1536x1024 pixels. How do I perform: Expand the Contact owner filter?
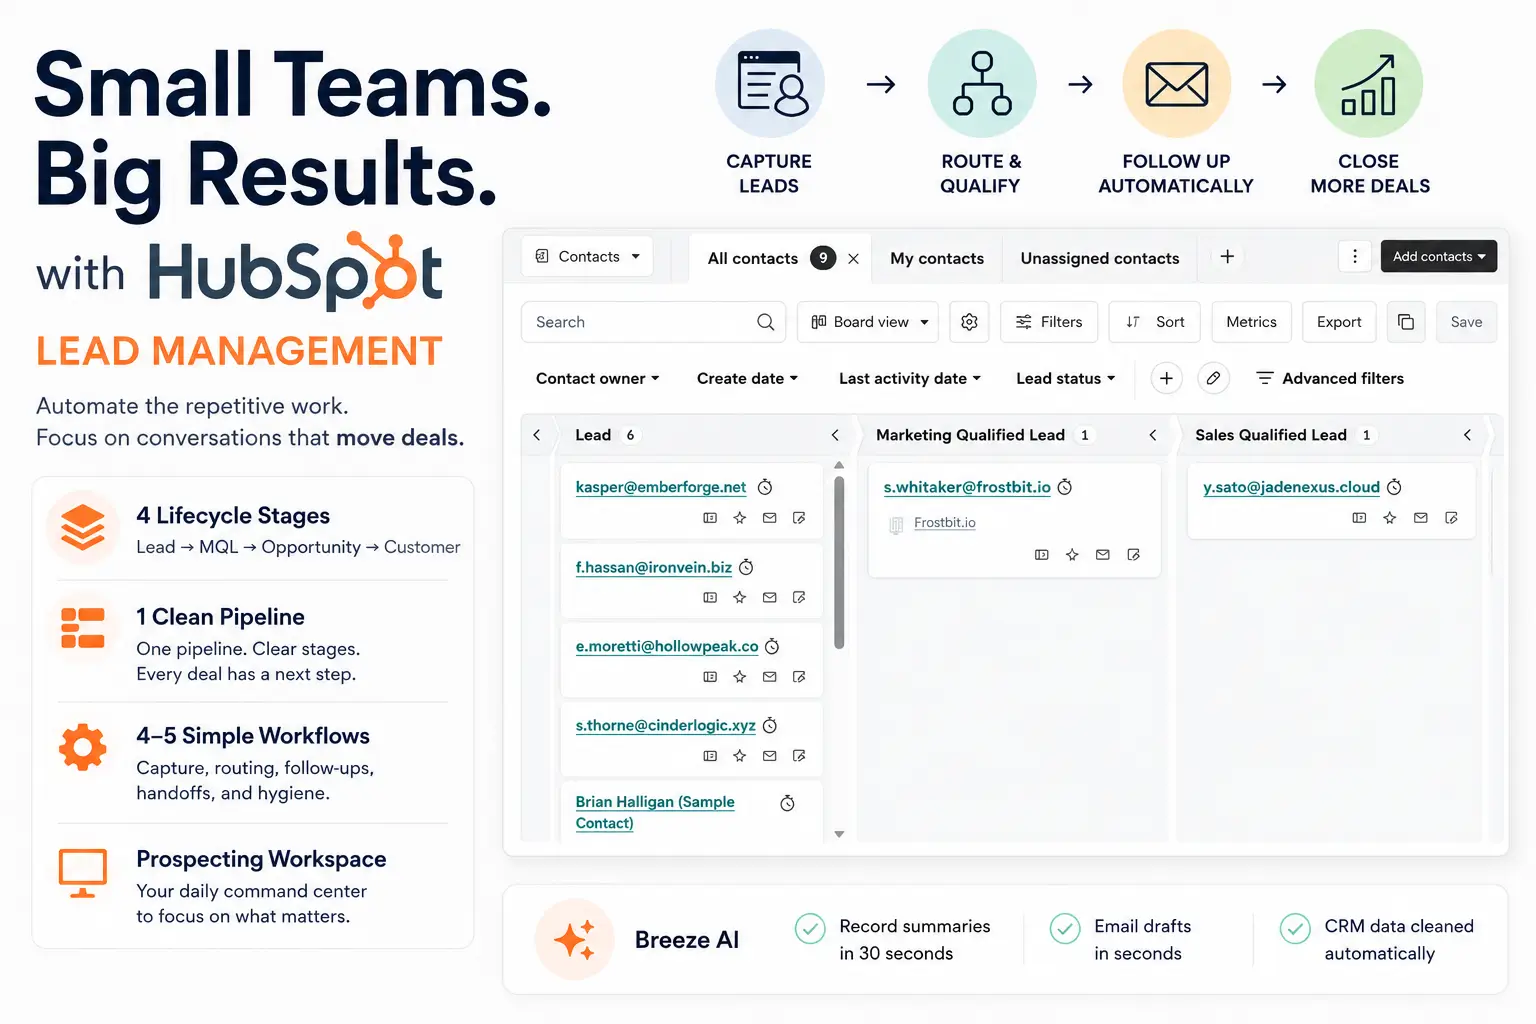[598, 378]
